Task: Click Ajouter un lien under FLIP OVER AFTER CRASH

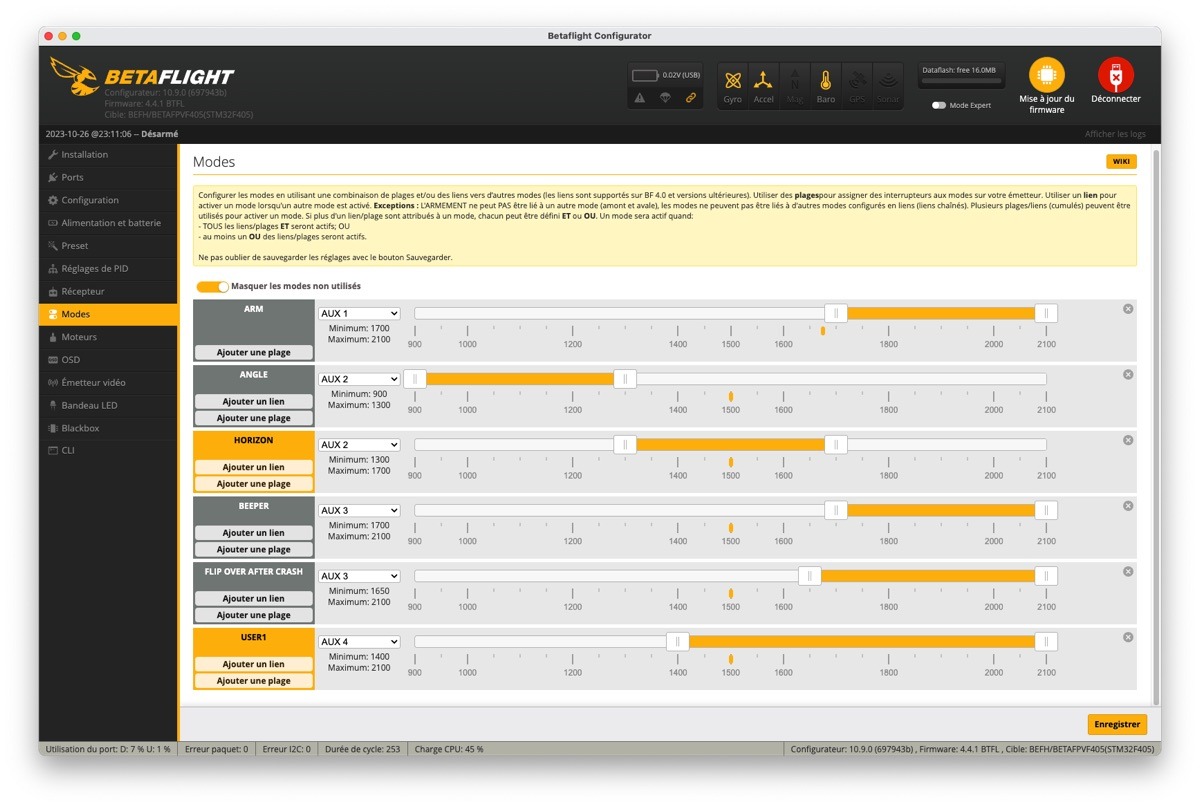Action: point(254,598)
